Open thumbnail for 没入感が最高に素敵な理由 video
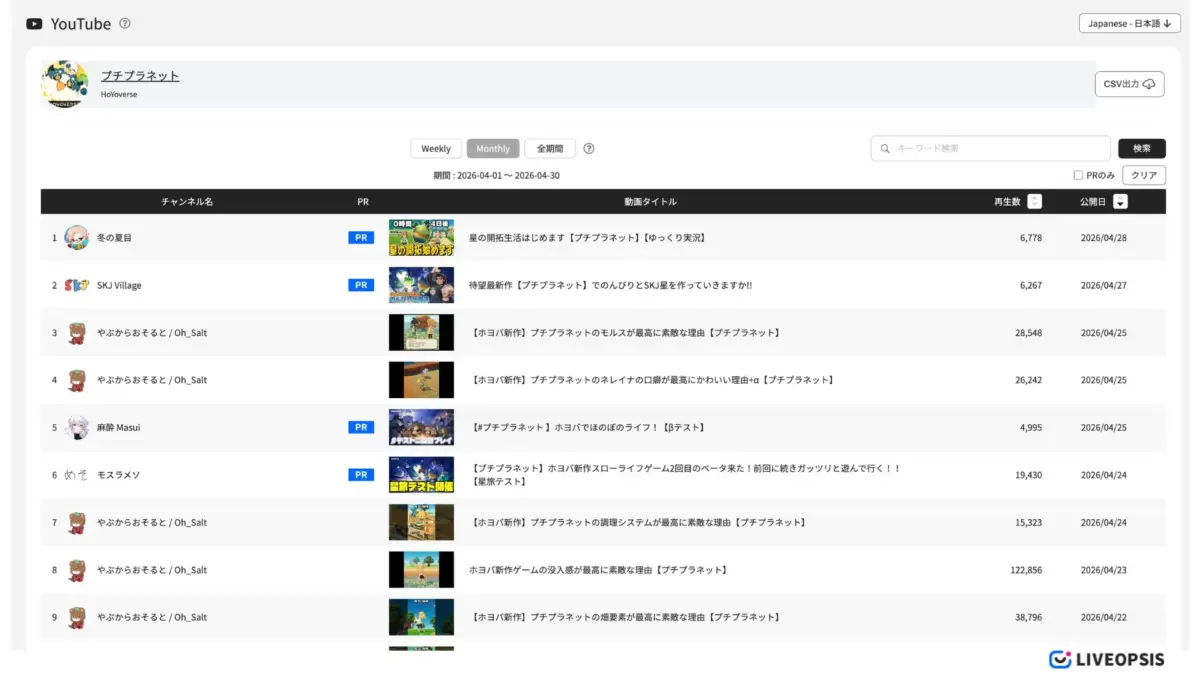The height and width of the screenshot is (675, 1200). point(421,570)
